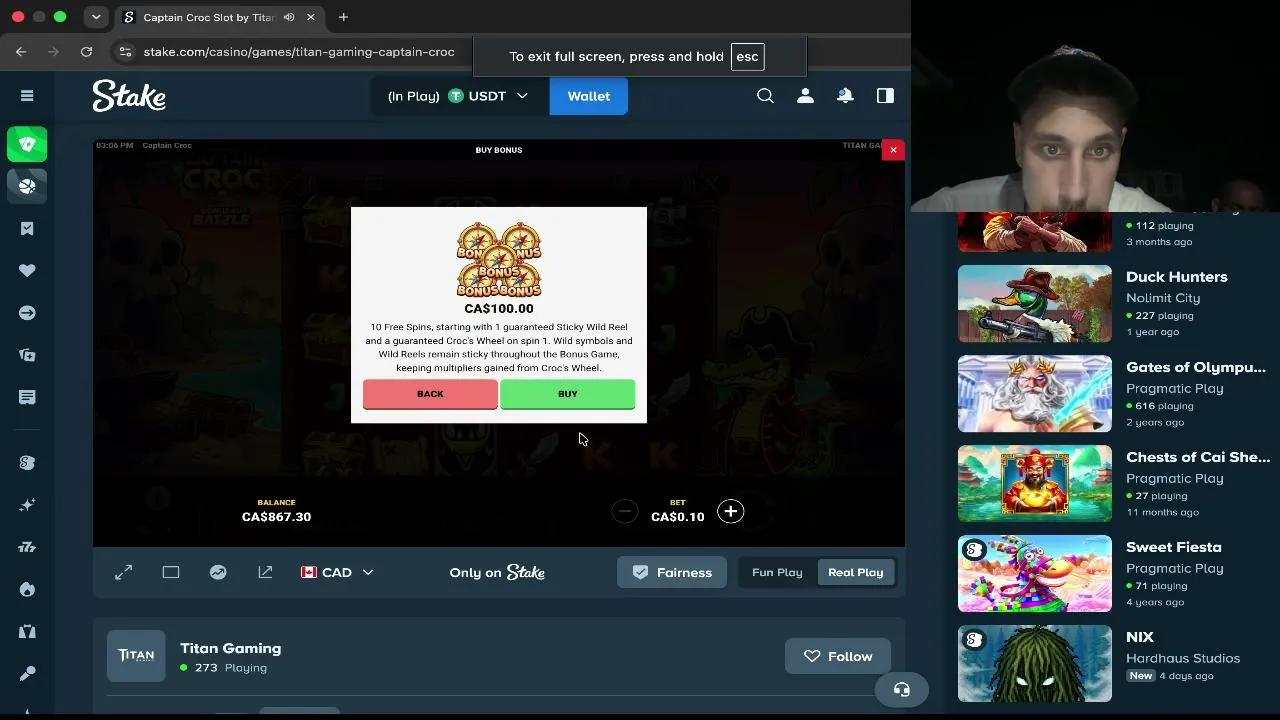This screenshot has width=1280, height=720.
Task: Click the Fairness button
Action: click(672, 572)
